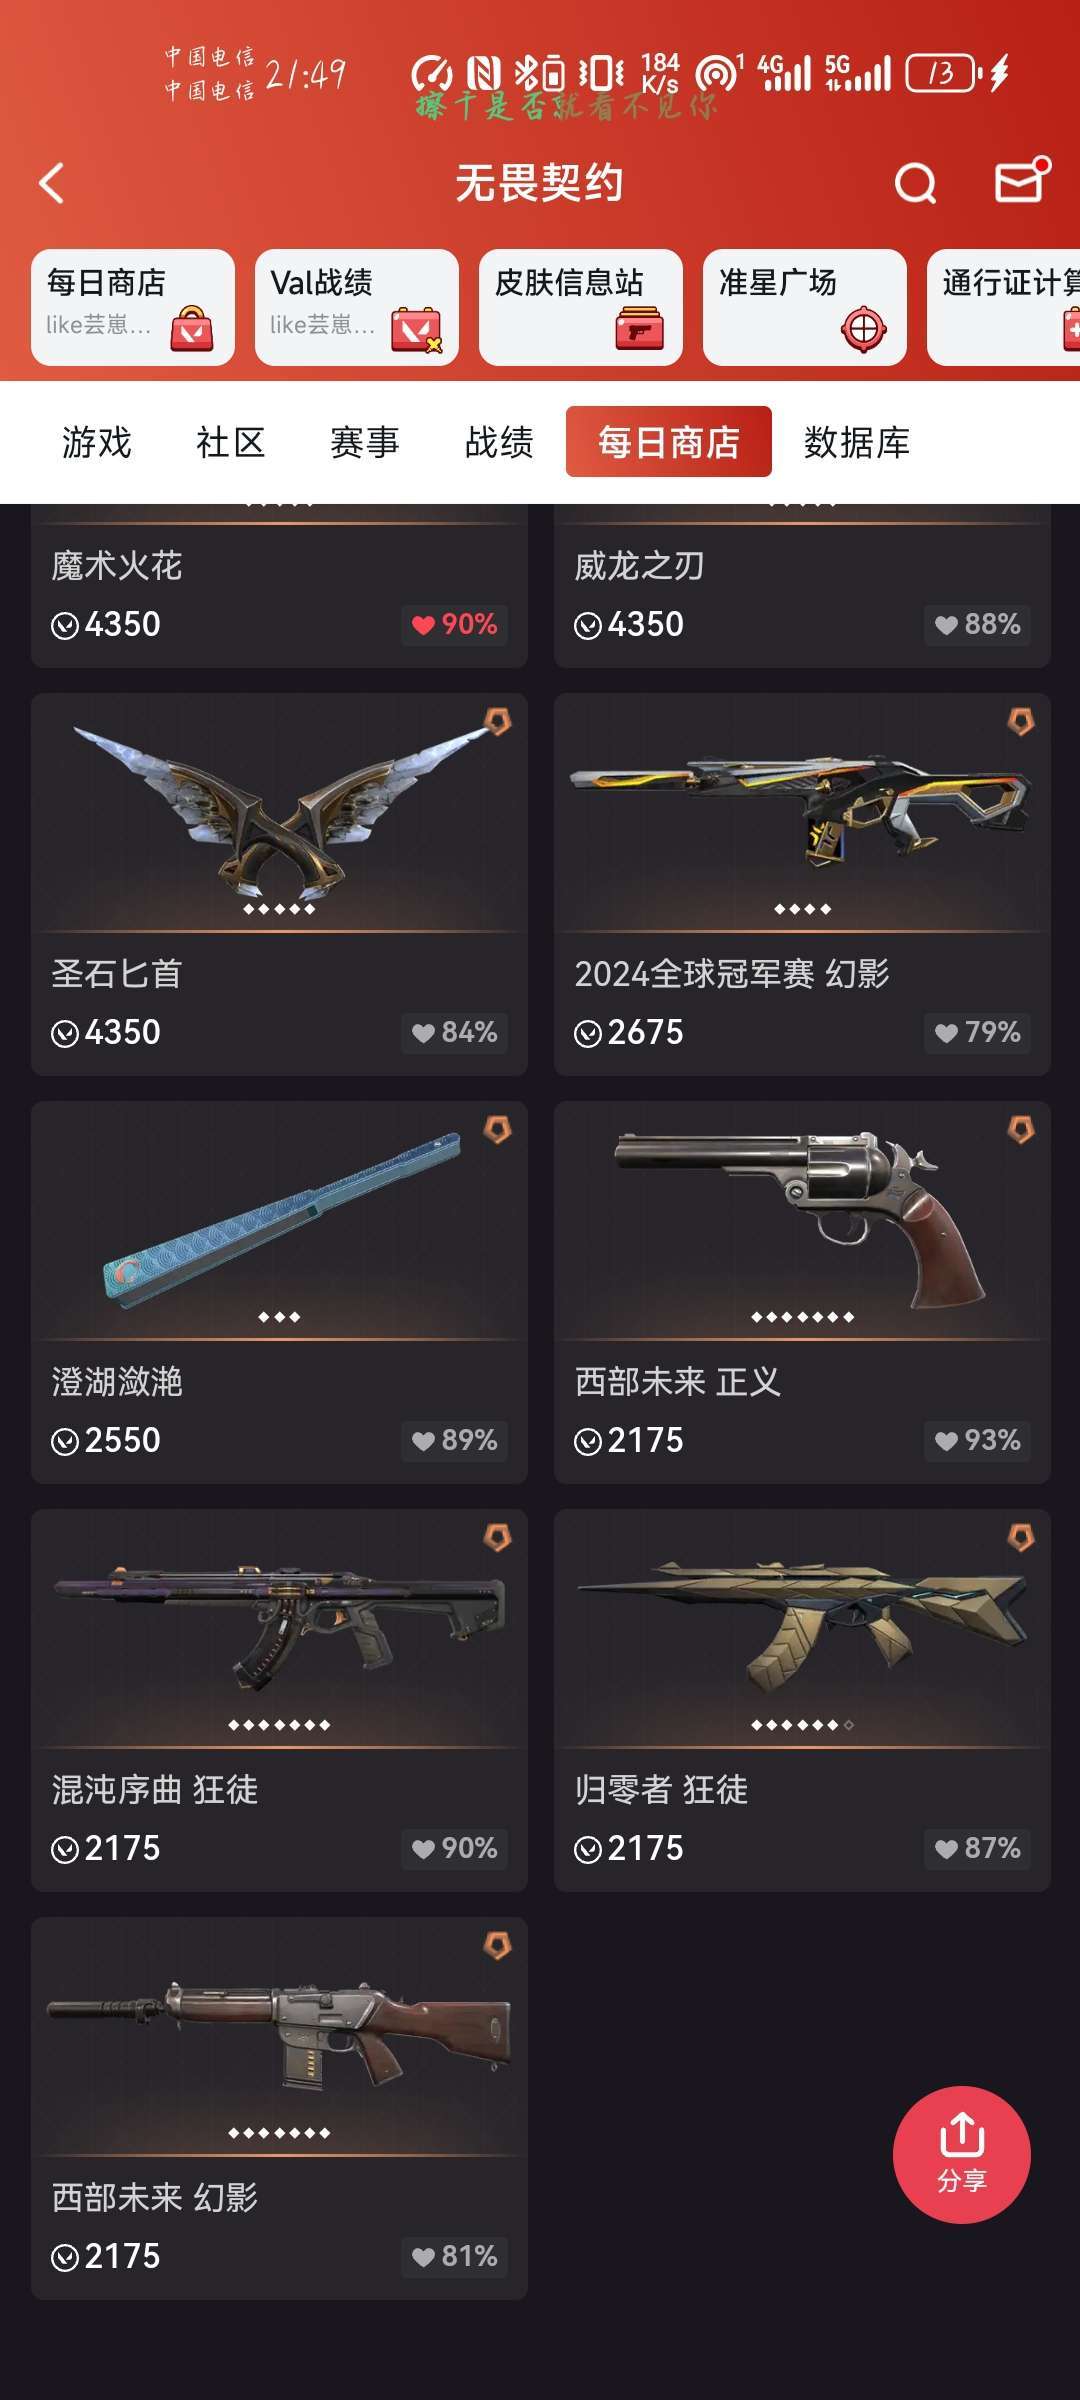Open the 西部未来 幻影 skin card

click(x=279, y=2108)
